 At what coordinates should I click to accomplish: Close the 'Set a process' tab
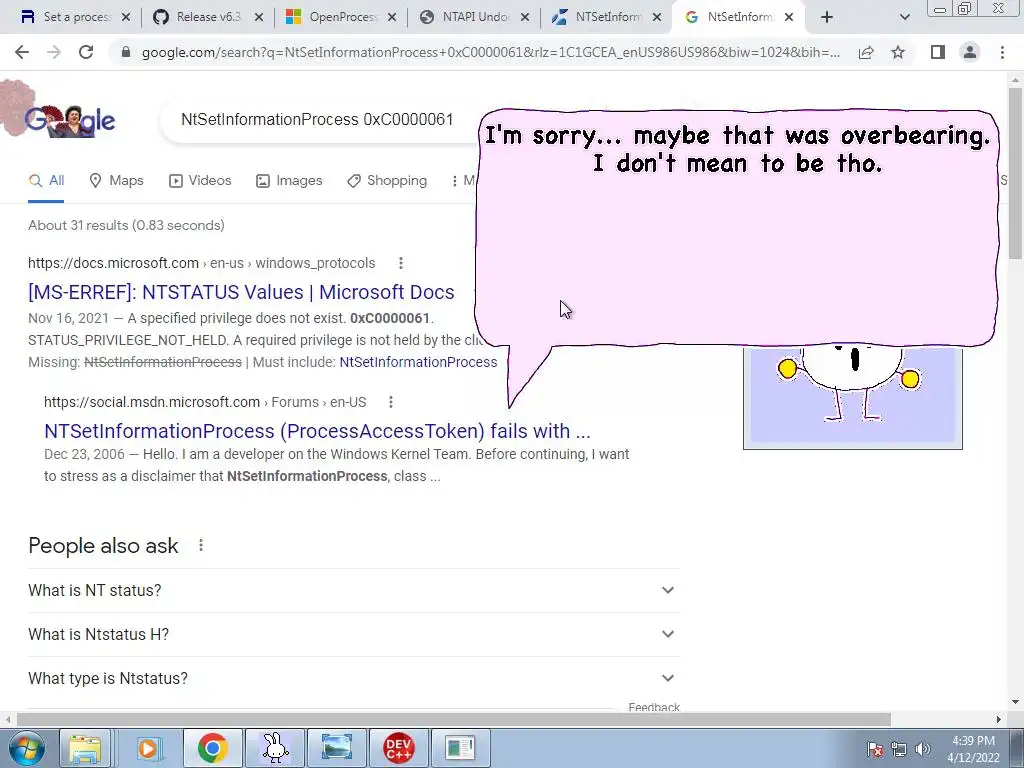(126, 17)
